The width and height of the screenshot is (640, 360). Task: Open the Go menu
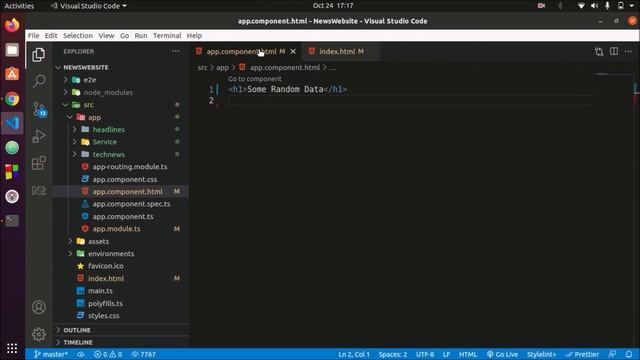tap(124, 36)
